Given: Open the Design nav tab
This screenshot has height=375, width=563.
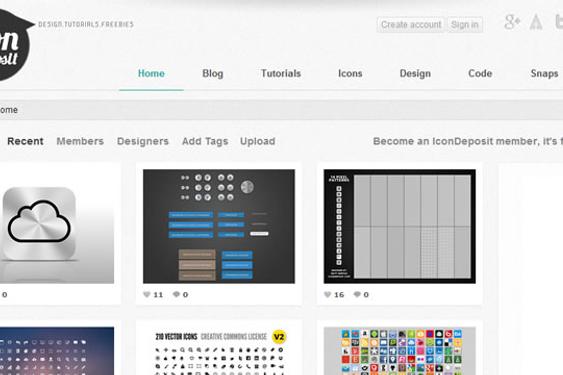Looking at the screenshot, I should tap(415, 74).
